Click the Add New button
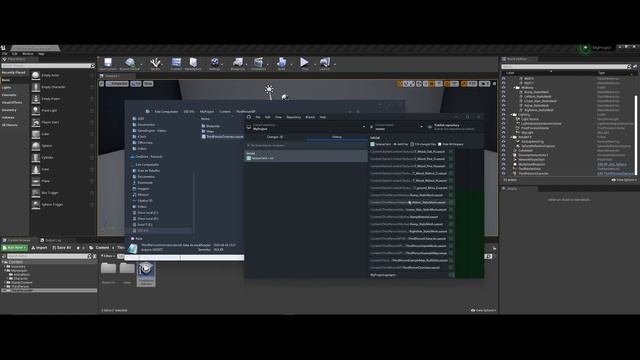The height and width of the screenshot is (360, 640). point(14,248)
